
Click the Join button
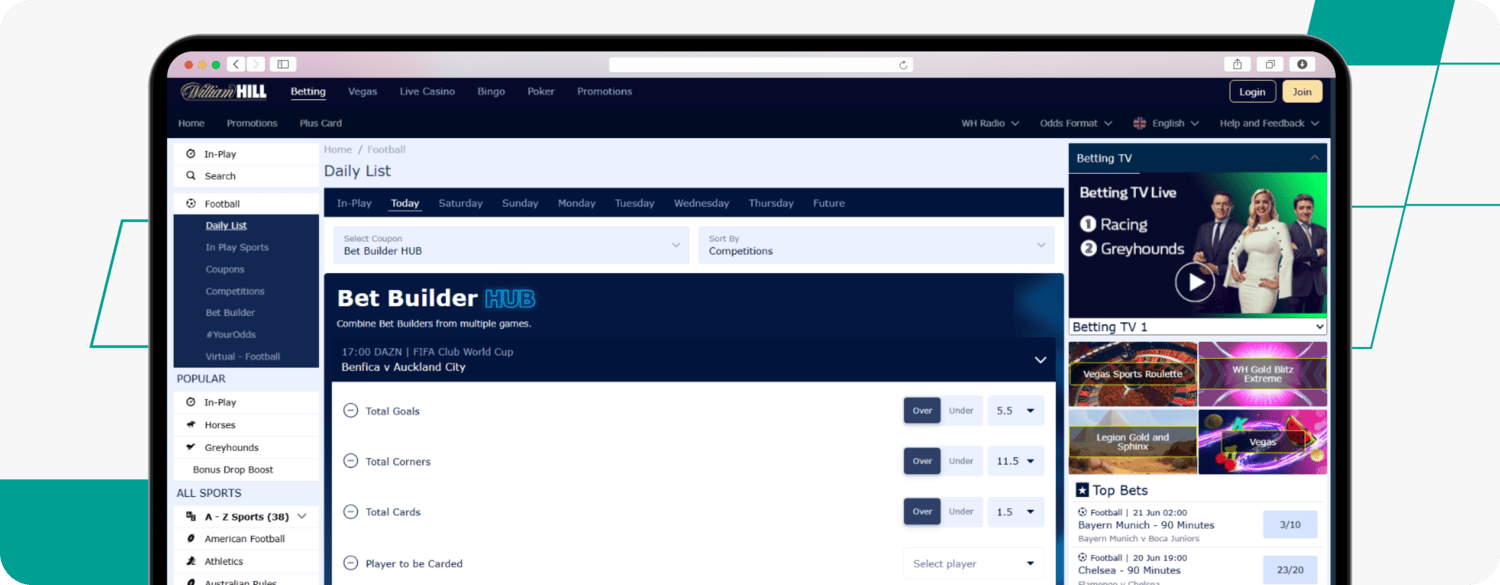click(1302, 92)
